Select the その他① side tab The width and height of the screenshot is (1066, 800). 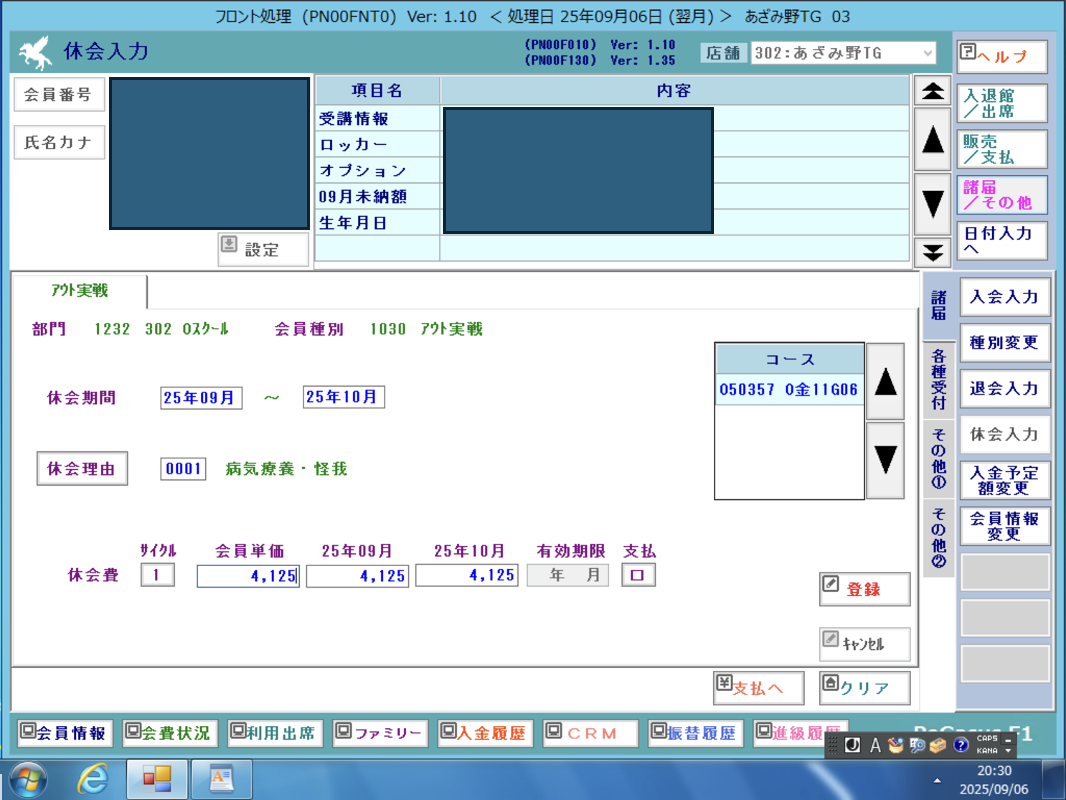[938, 458]
